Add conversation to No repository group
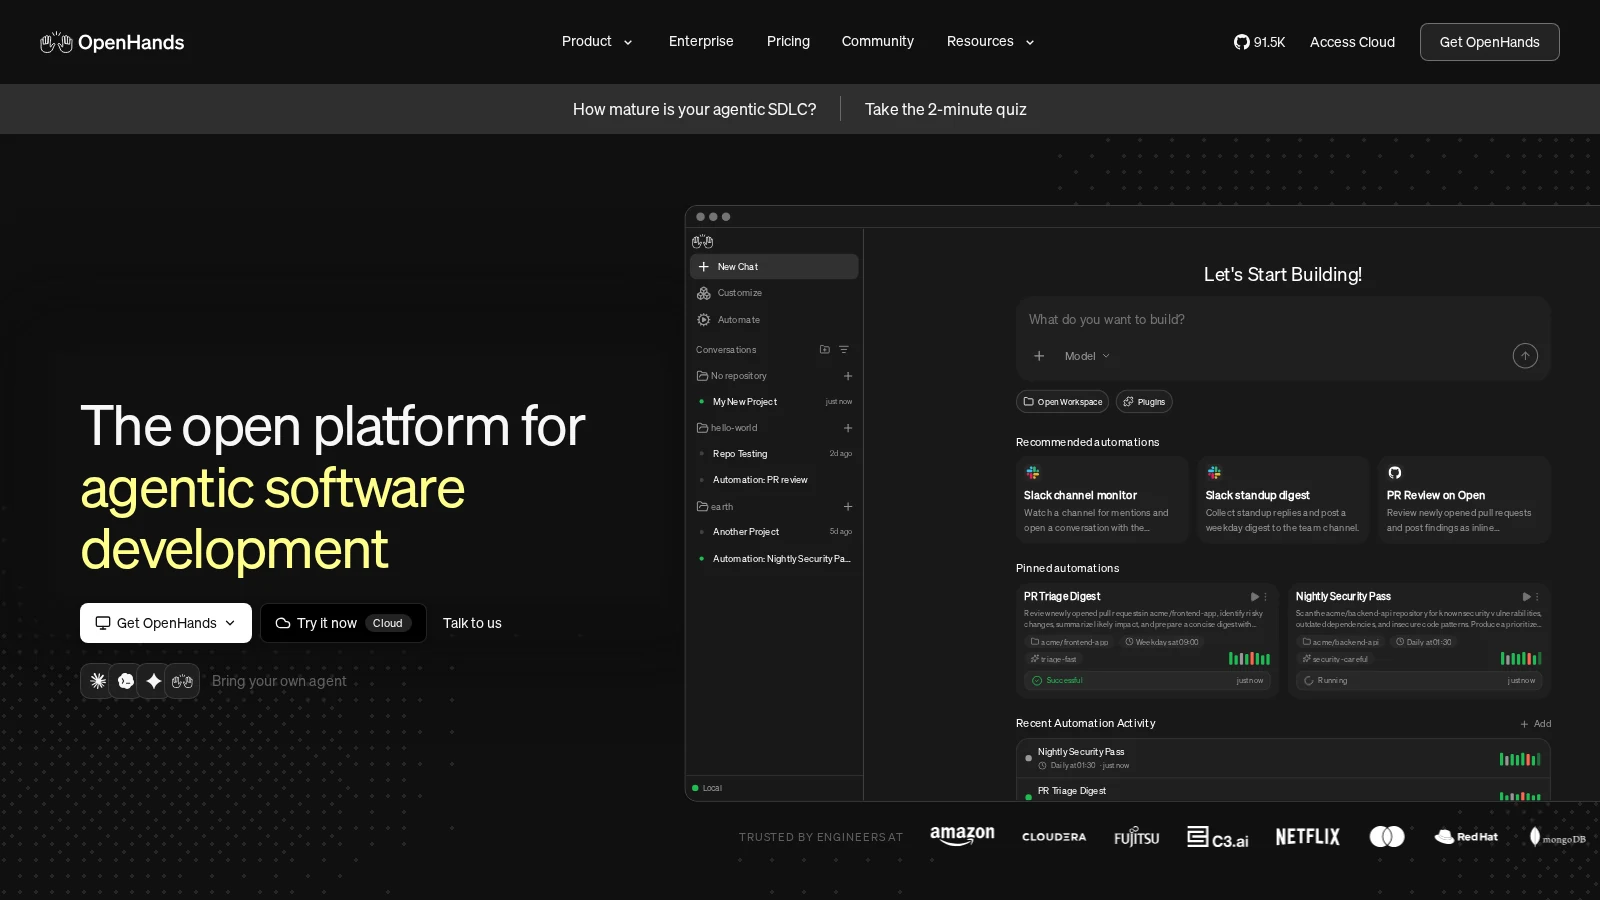 (x=848, y=376)
